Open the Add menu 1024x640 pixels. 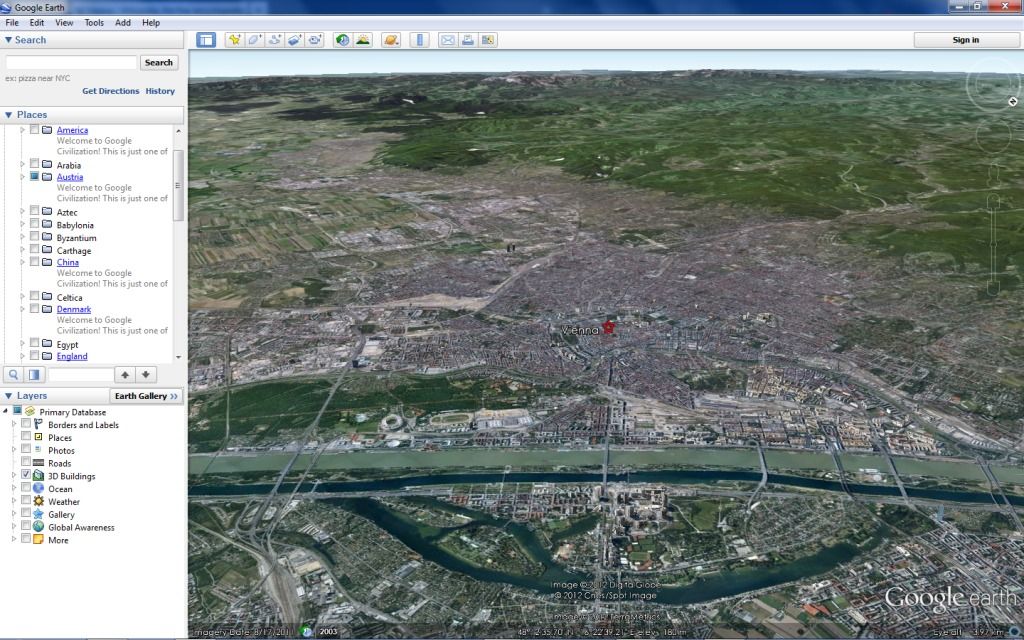(123, 22)
